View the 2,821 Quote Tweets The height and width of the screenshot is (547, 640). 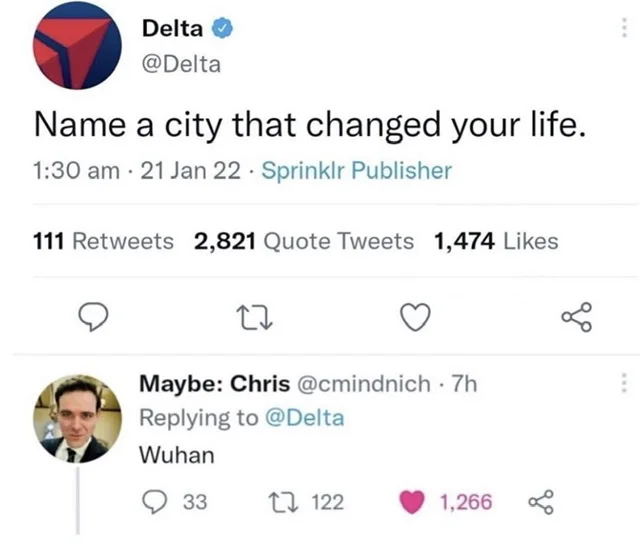point(302,241)
